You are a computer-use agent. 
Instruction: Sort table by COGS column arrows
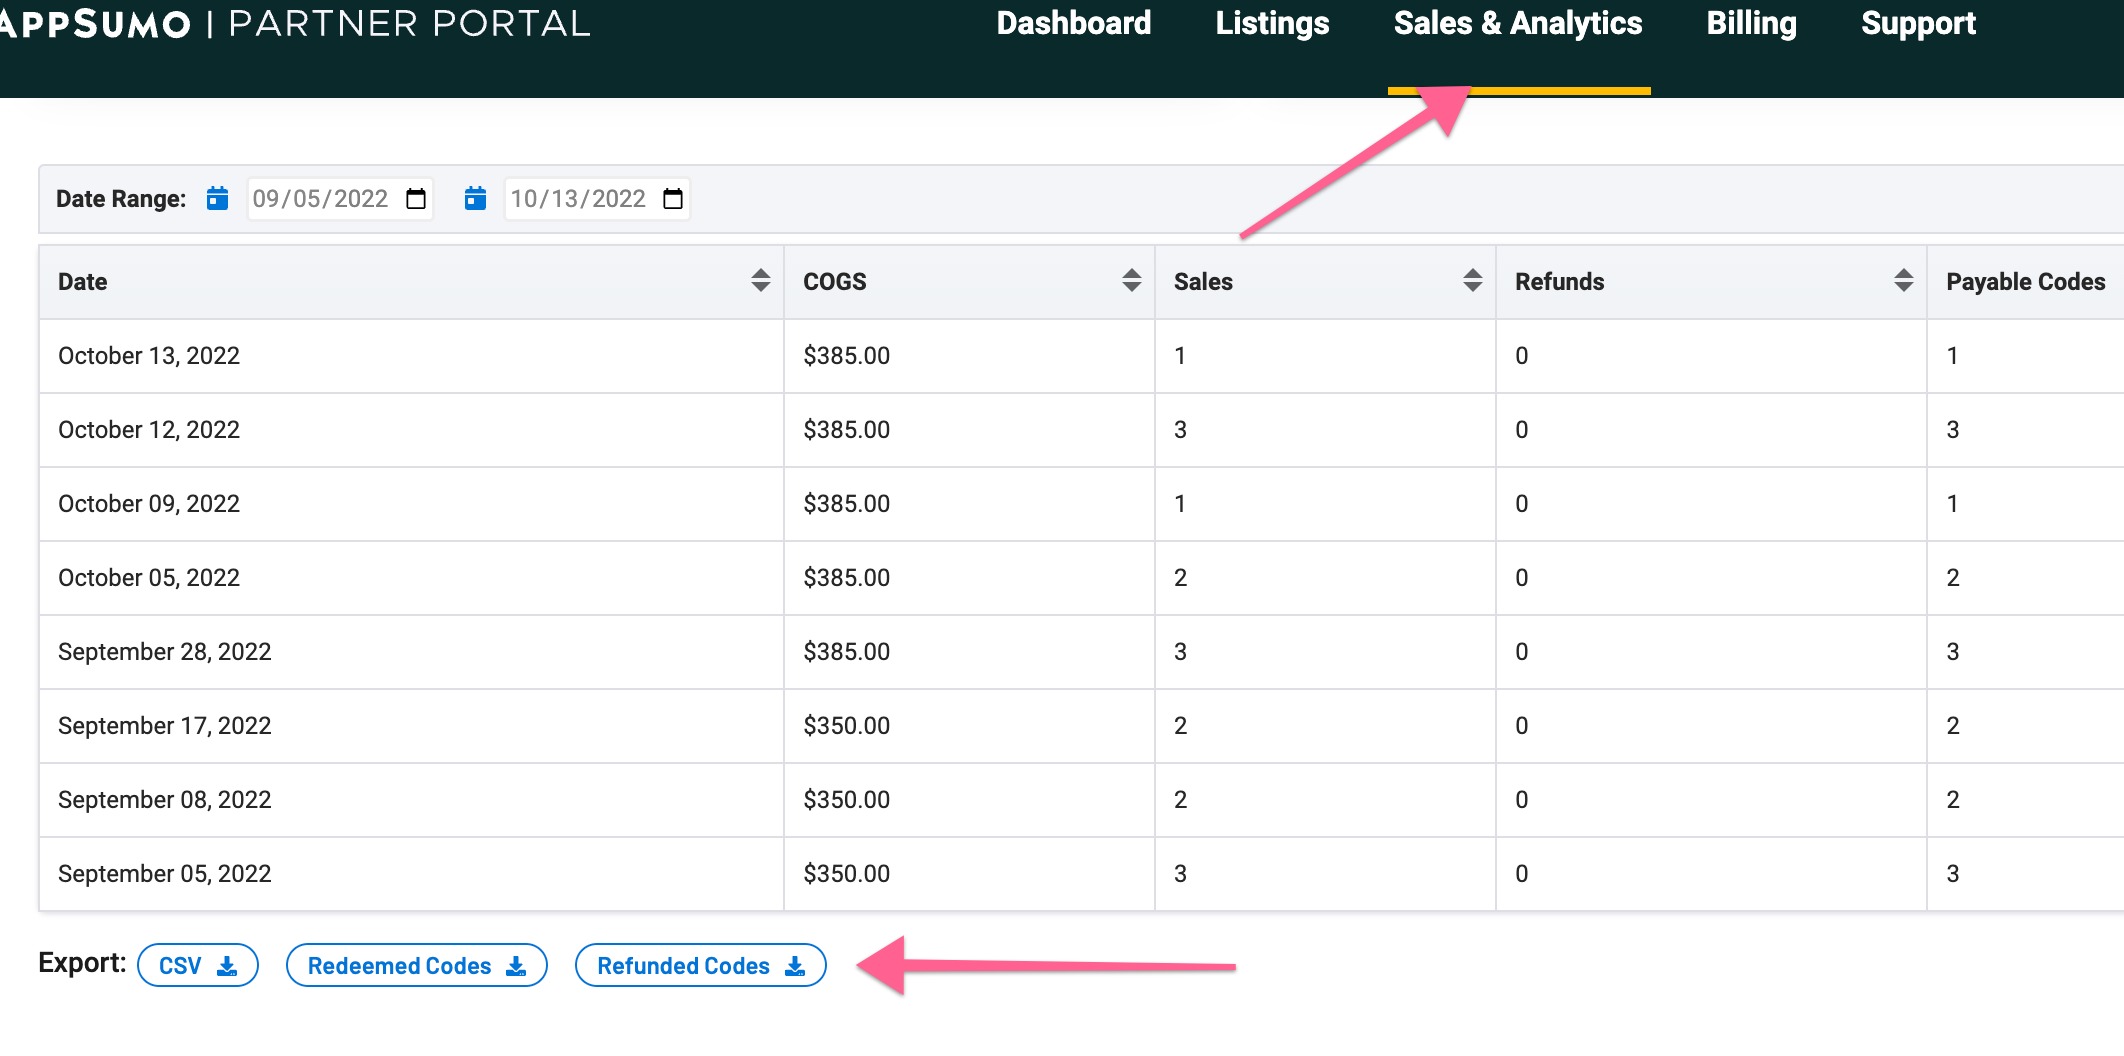point(1131,281)
